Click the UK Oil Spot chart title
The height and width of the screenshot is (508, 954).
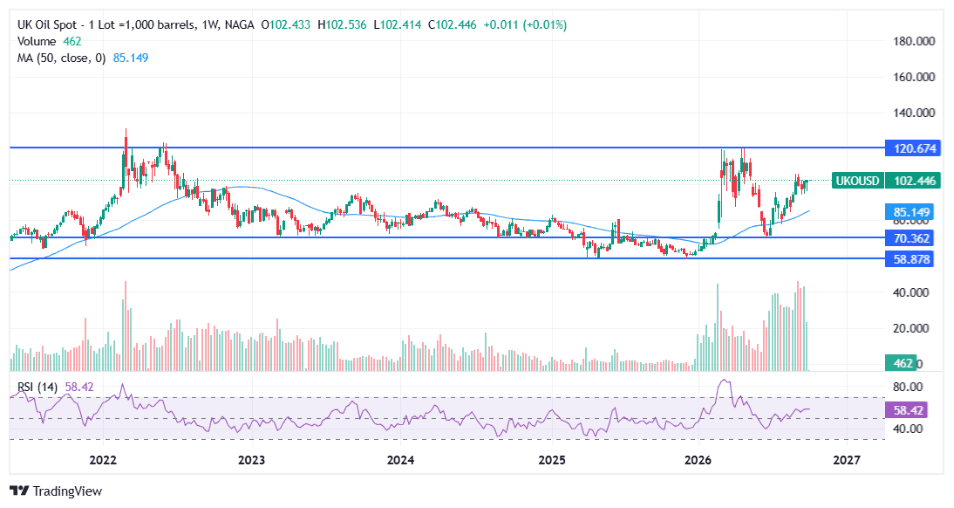click(136, 25)
